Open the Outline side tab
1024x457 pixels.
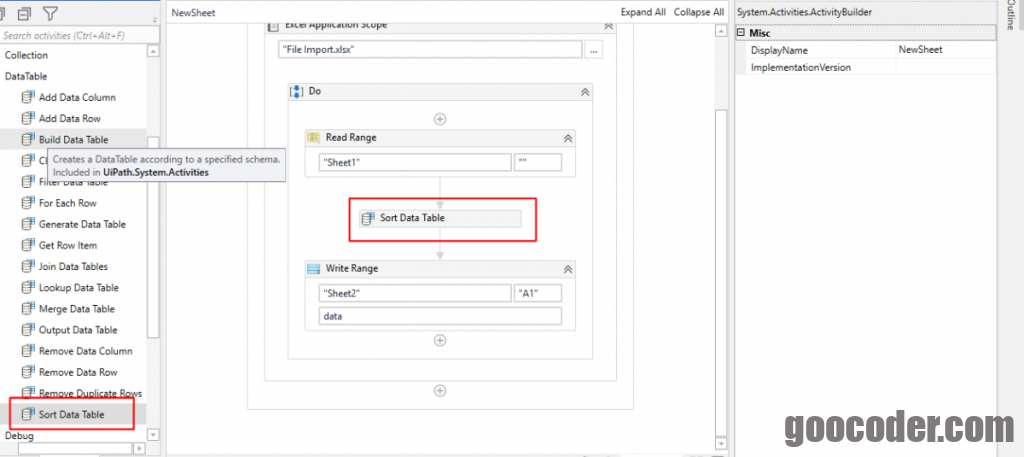[1010, 16]
